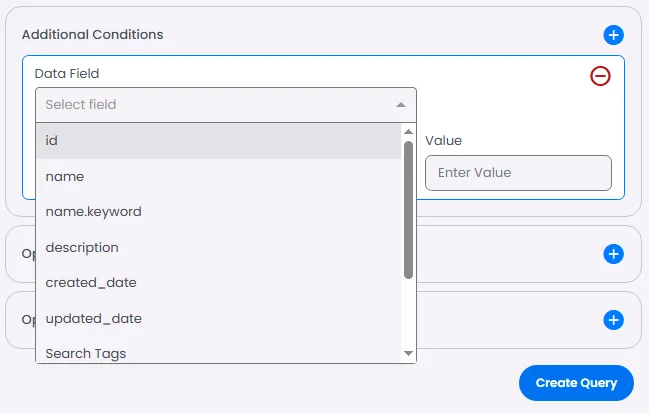Image resolution: width=649 pixels, height=413 pixels.
Task: Click the Create Query button
Action: [576, 383]
